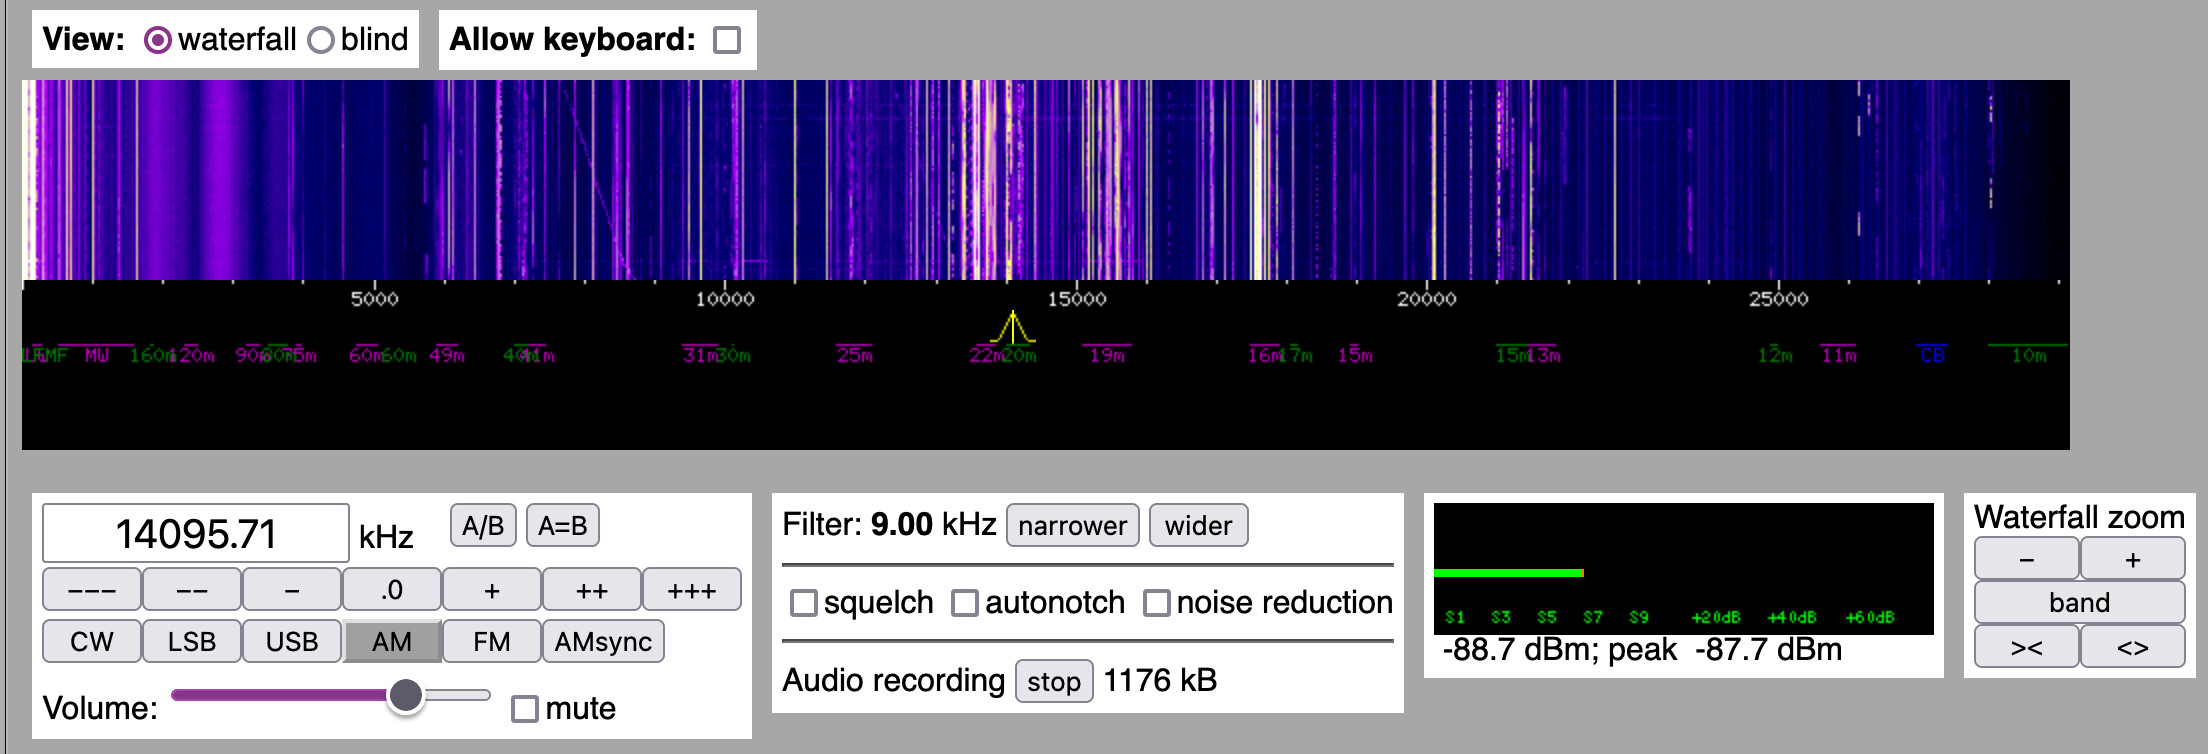The image size is (2208, 754).
Task: Step frequency up with the triple-plus button
Action: [691, 590]
